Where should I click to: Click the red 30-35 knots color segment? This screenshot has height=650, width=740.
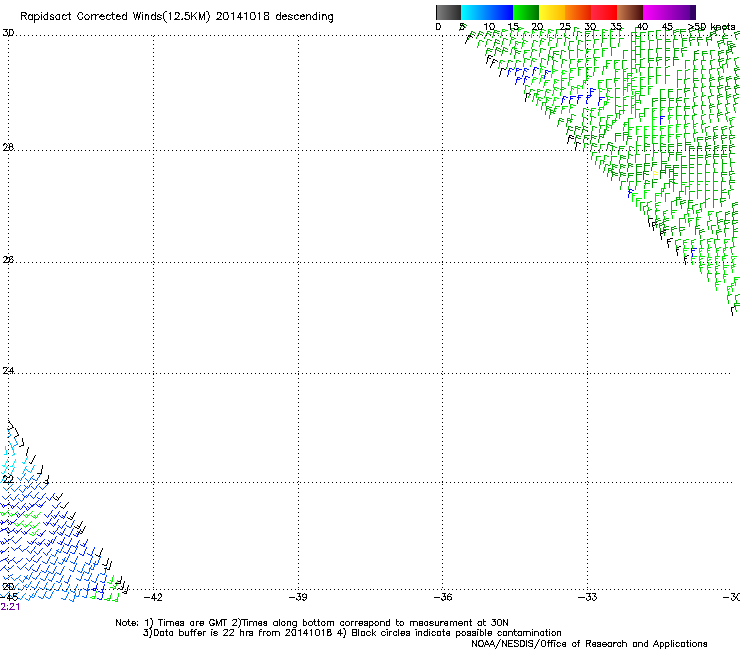coord(604,12)
